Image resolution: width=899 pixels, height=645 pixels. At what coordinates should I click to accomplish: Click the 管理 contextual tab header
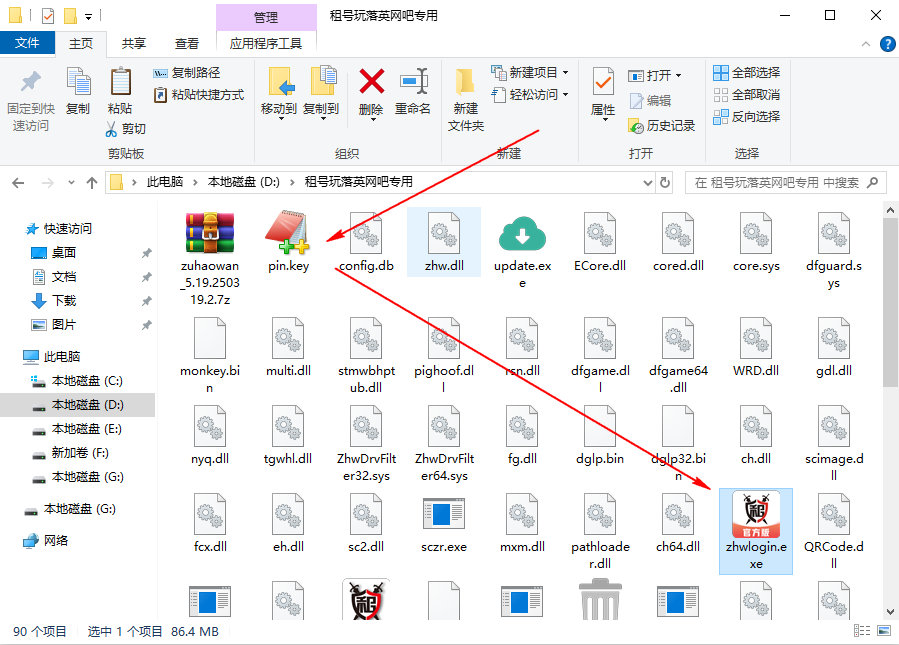point(266,17)
